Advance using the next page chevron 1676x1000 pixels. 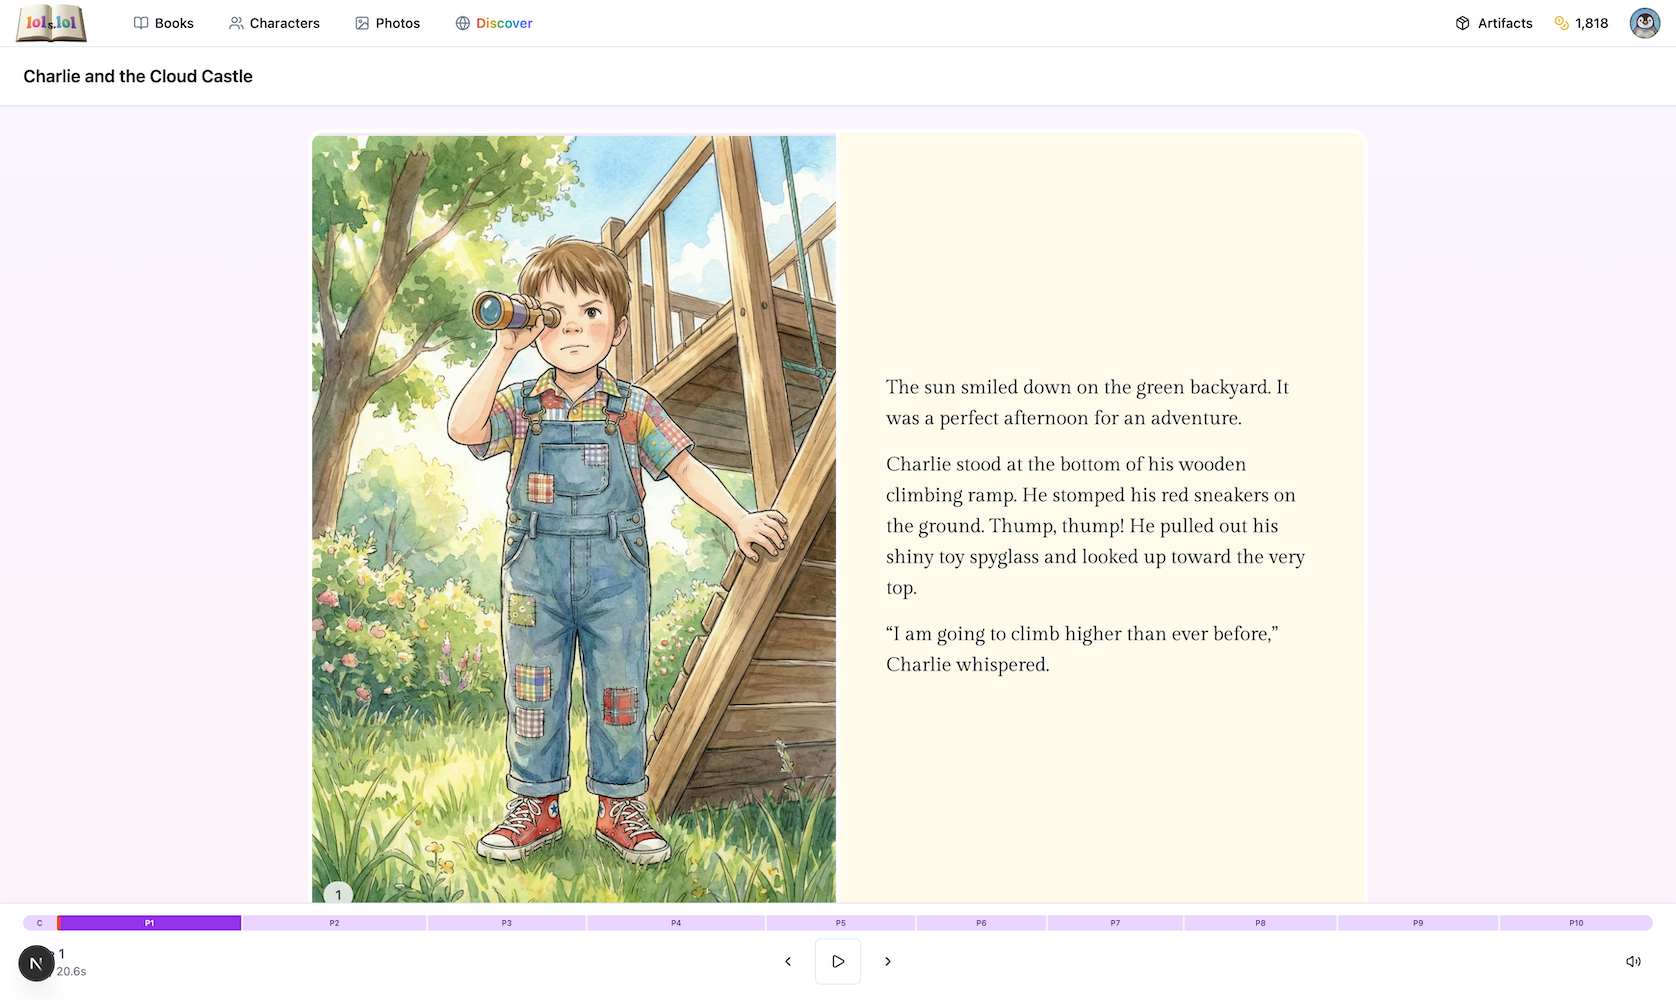(x=887, y=961)
